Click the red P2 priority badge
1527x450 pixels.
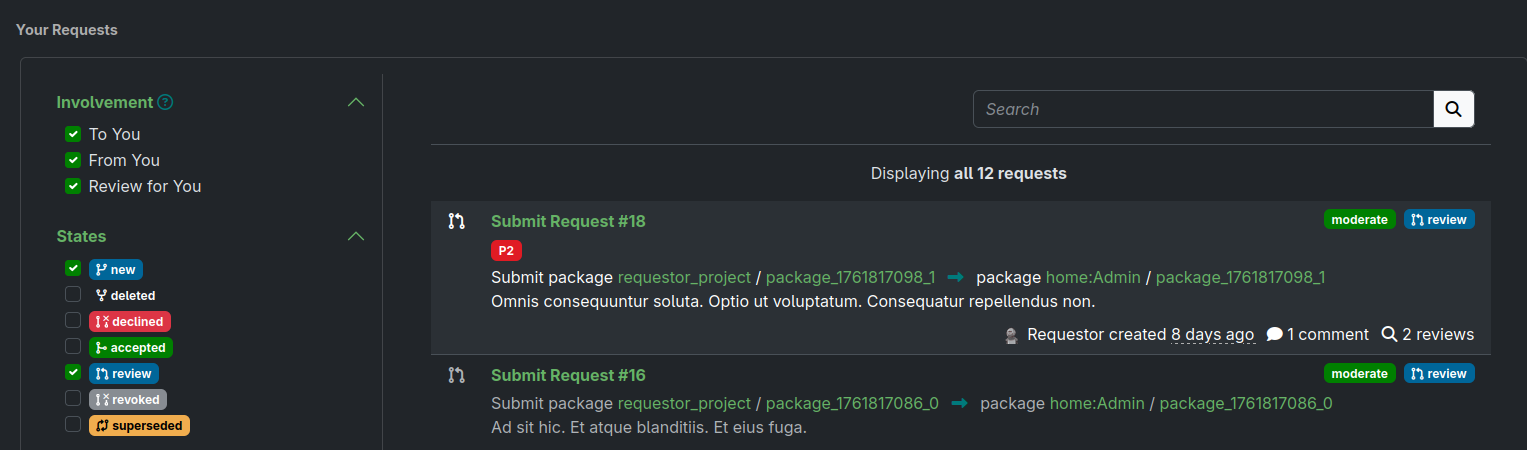tap(506, 250)
